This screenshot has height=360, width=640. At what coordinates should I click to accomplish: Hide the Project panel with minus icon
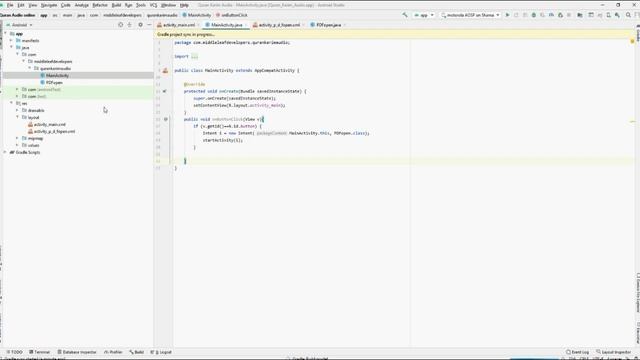[149, 25]
